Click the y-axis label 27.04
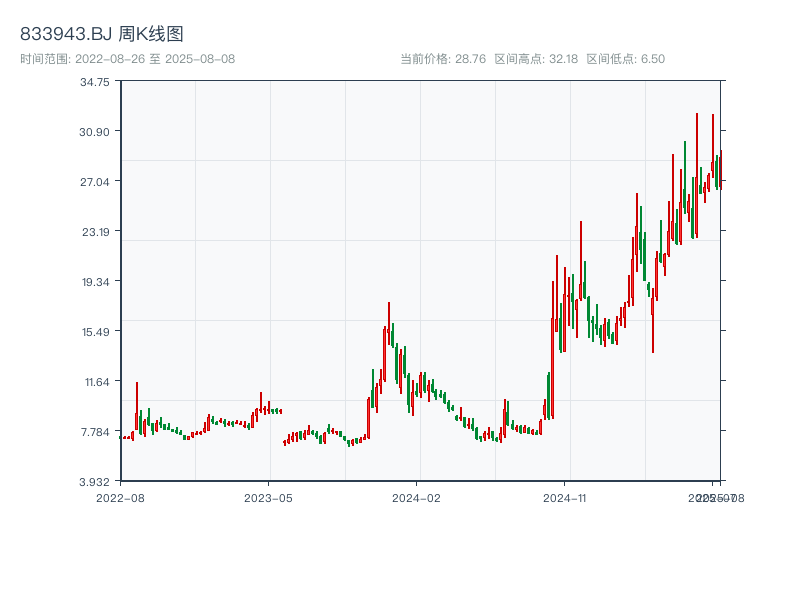The image size is (800, 600). click(x=94, y=182)
